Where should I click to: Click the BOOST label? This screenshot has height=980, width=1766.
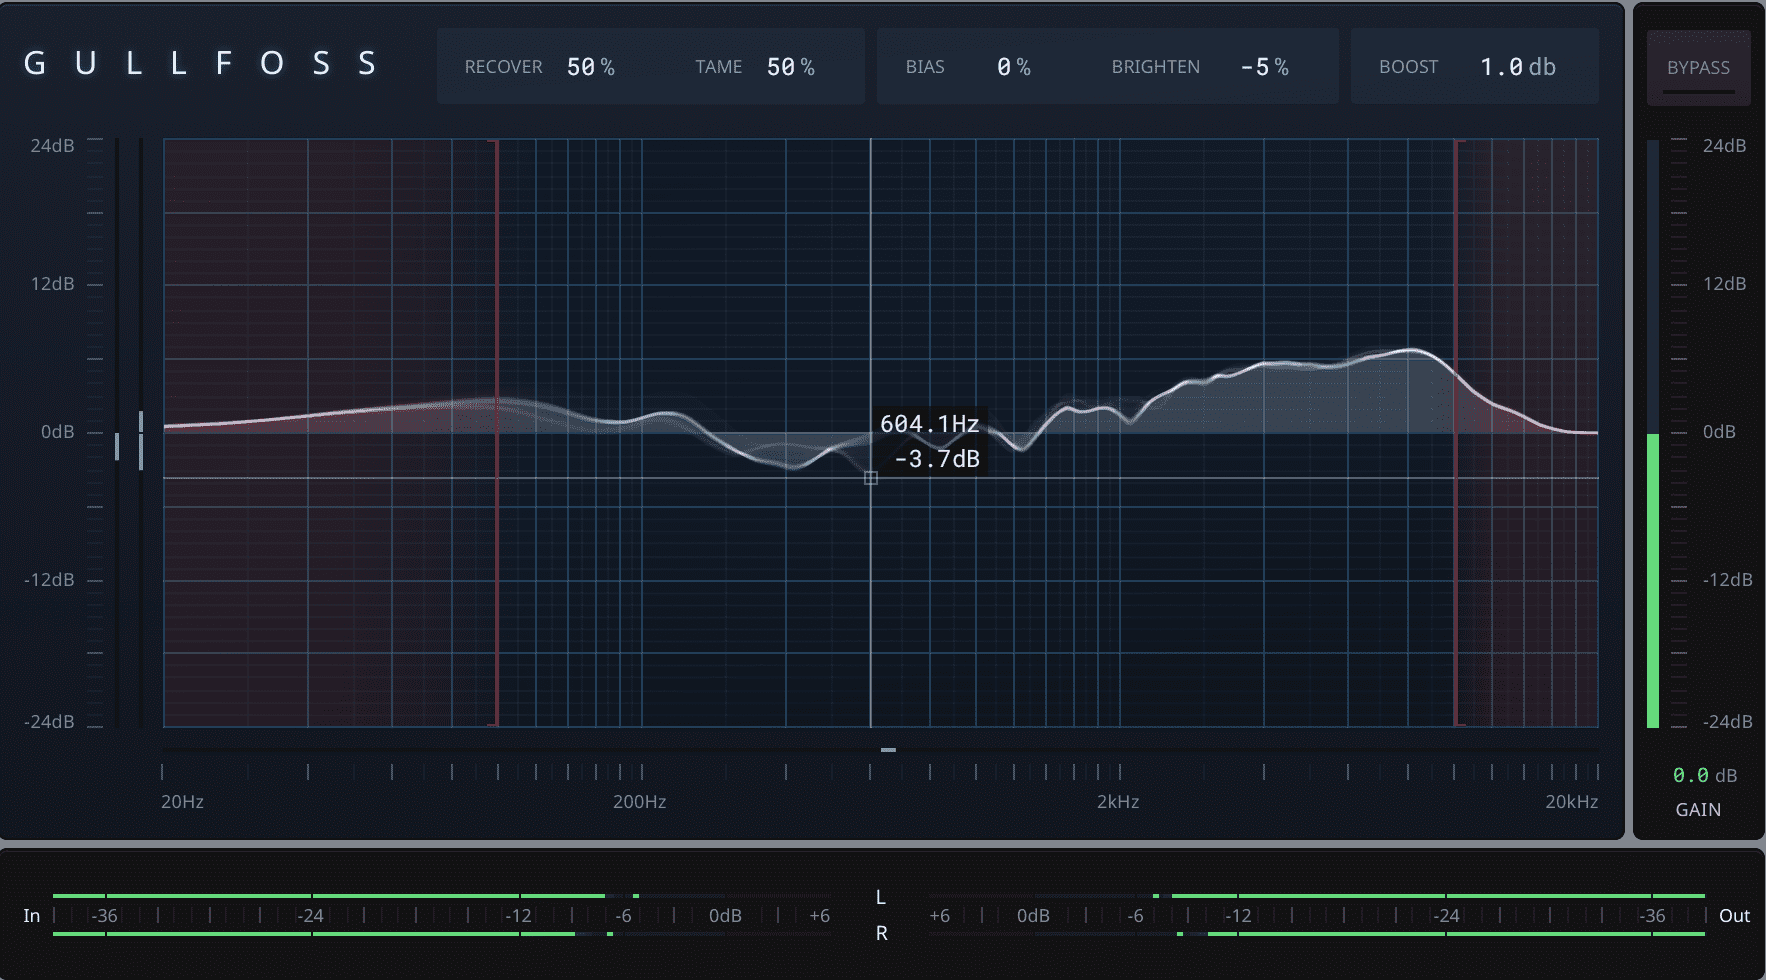point(1408,67)
